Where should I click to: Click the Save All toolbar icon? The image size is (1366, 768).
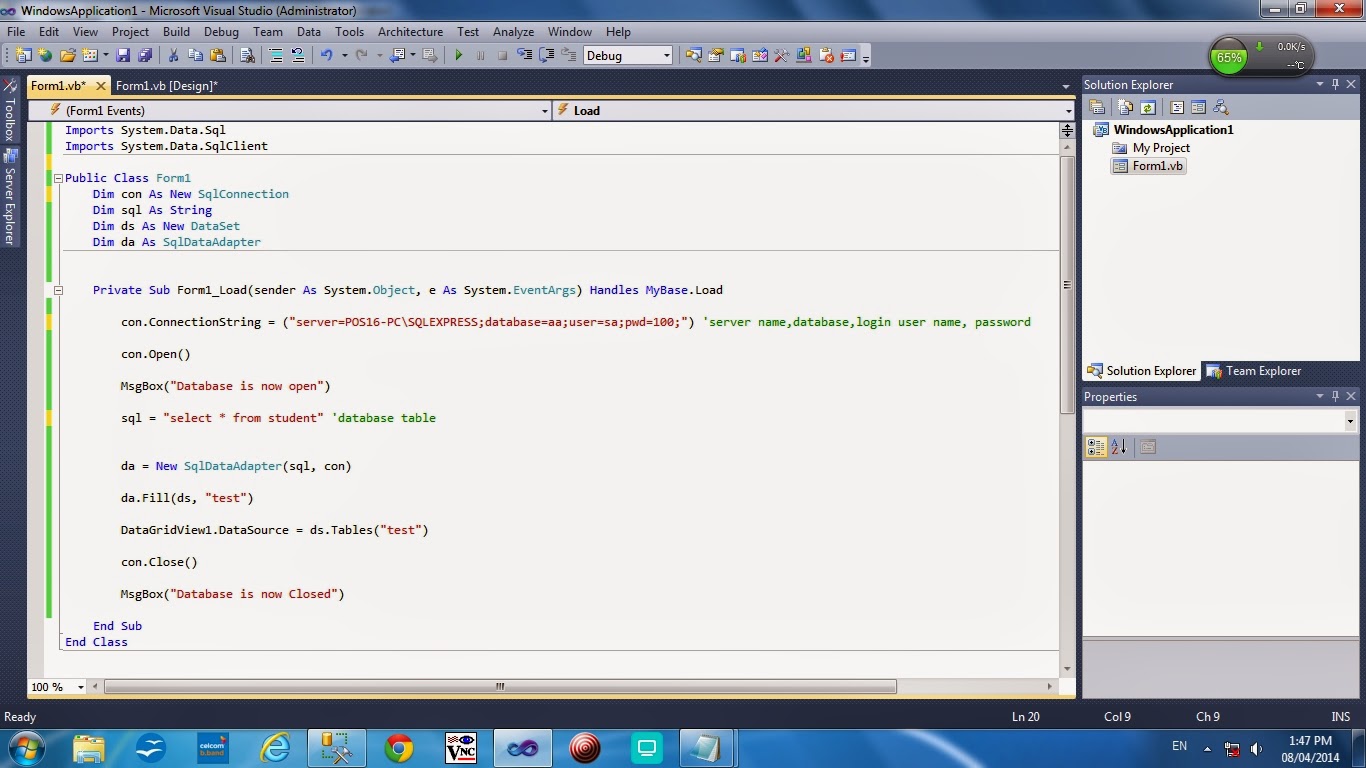[x=145, y=56]
